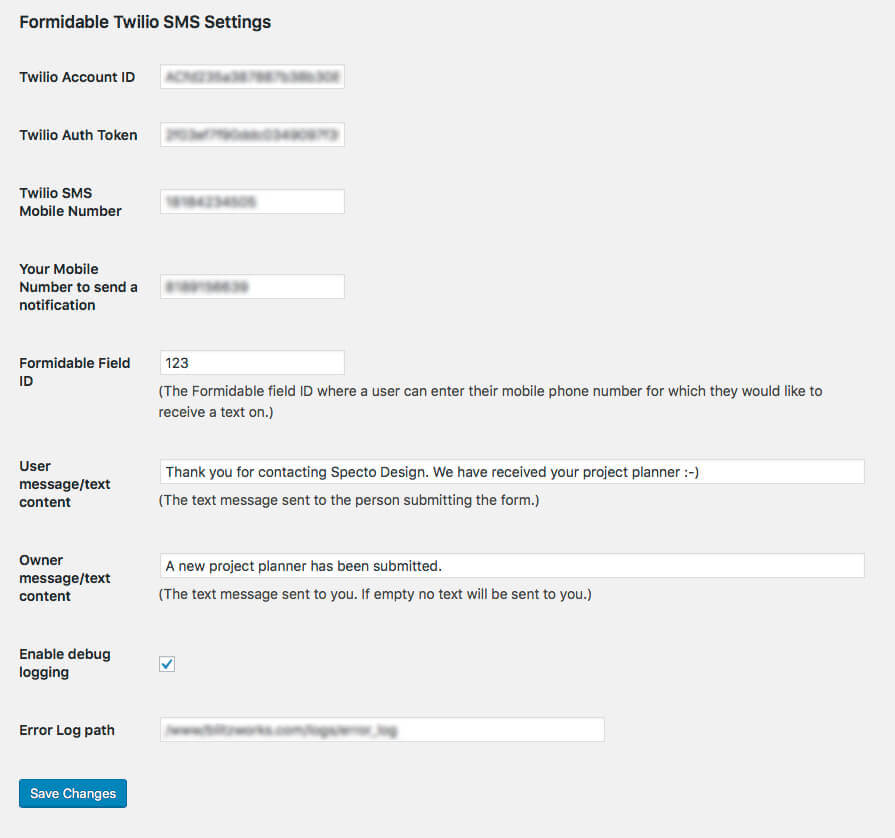The height and width of the screenshot is (838, 895).
Task: Select the Twilio SMS Mobile Number field
Action: [x=252, y=202]
